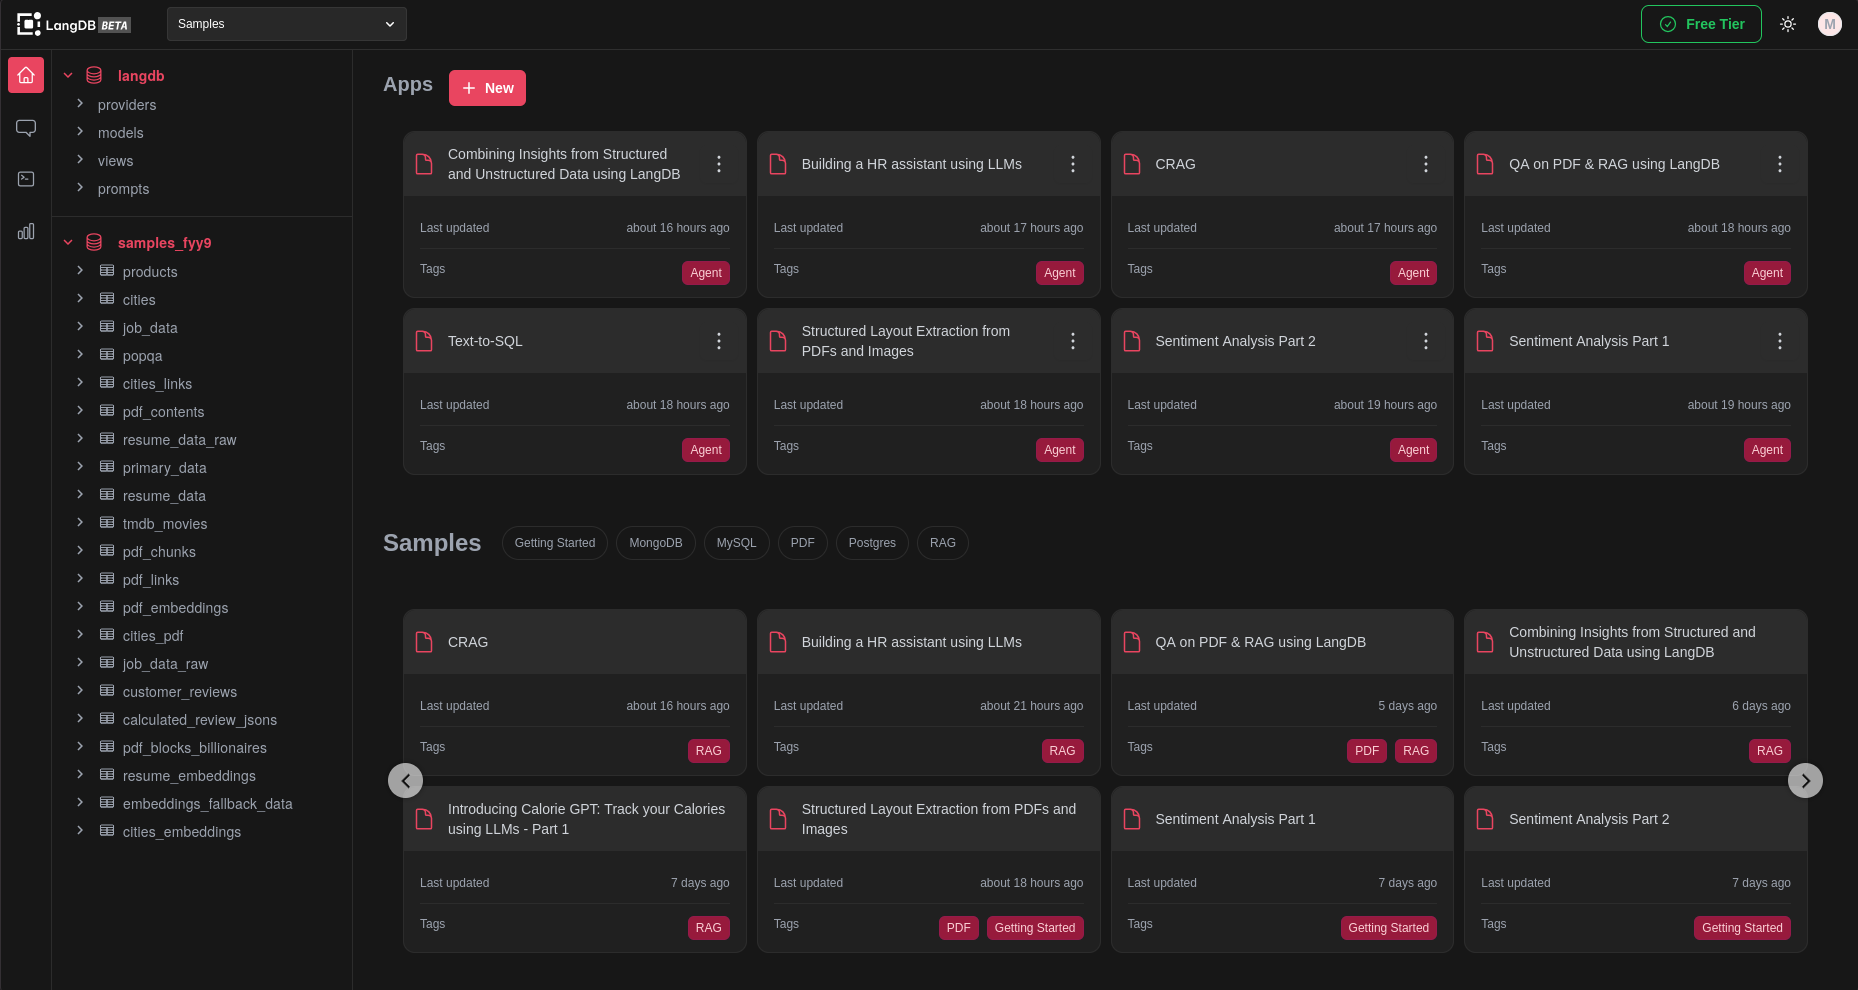Select the popqa table
The height and width of the screenshot is (990, 1858).
point(142,356)
